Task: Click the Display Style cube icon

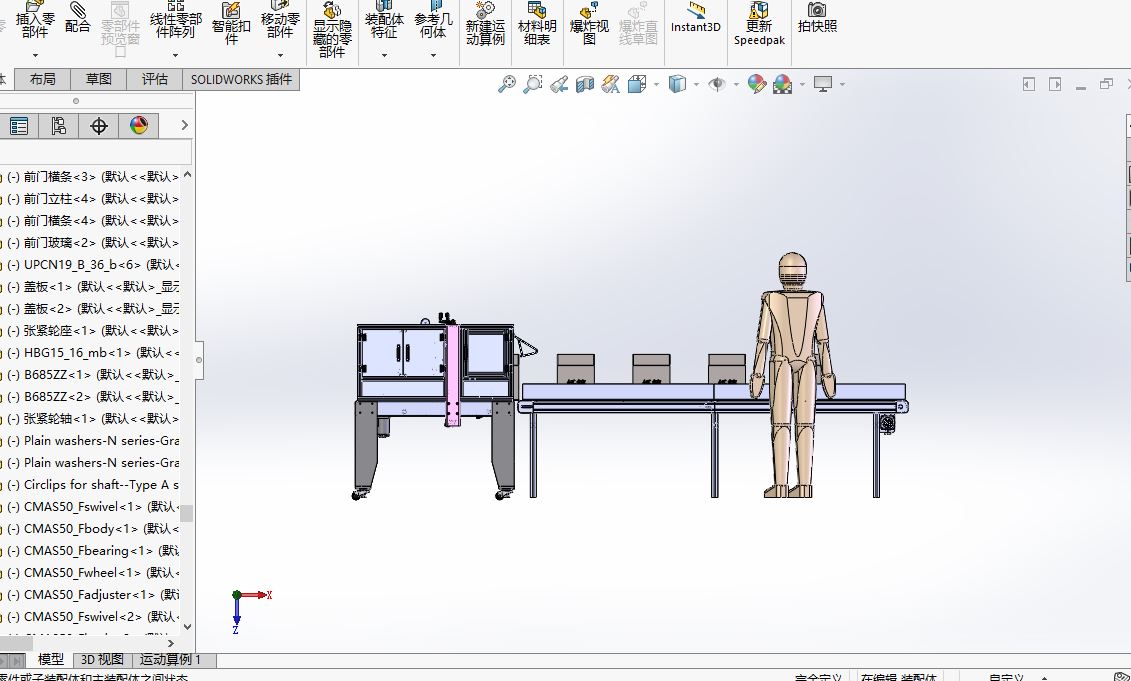Action: click(677, 84)
